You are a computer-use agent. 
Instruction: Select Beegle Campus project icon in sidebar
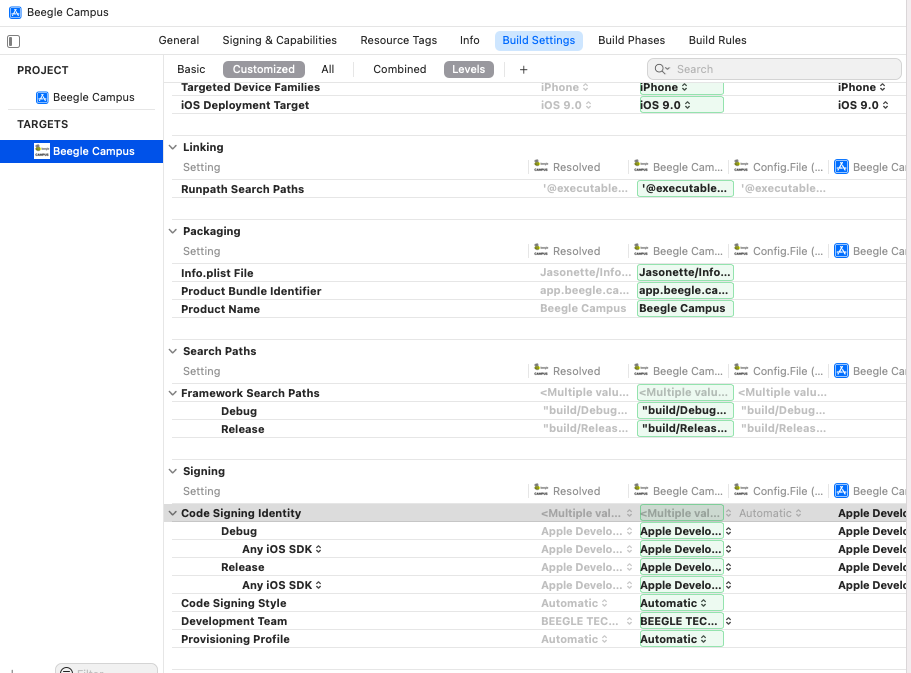42,97
